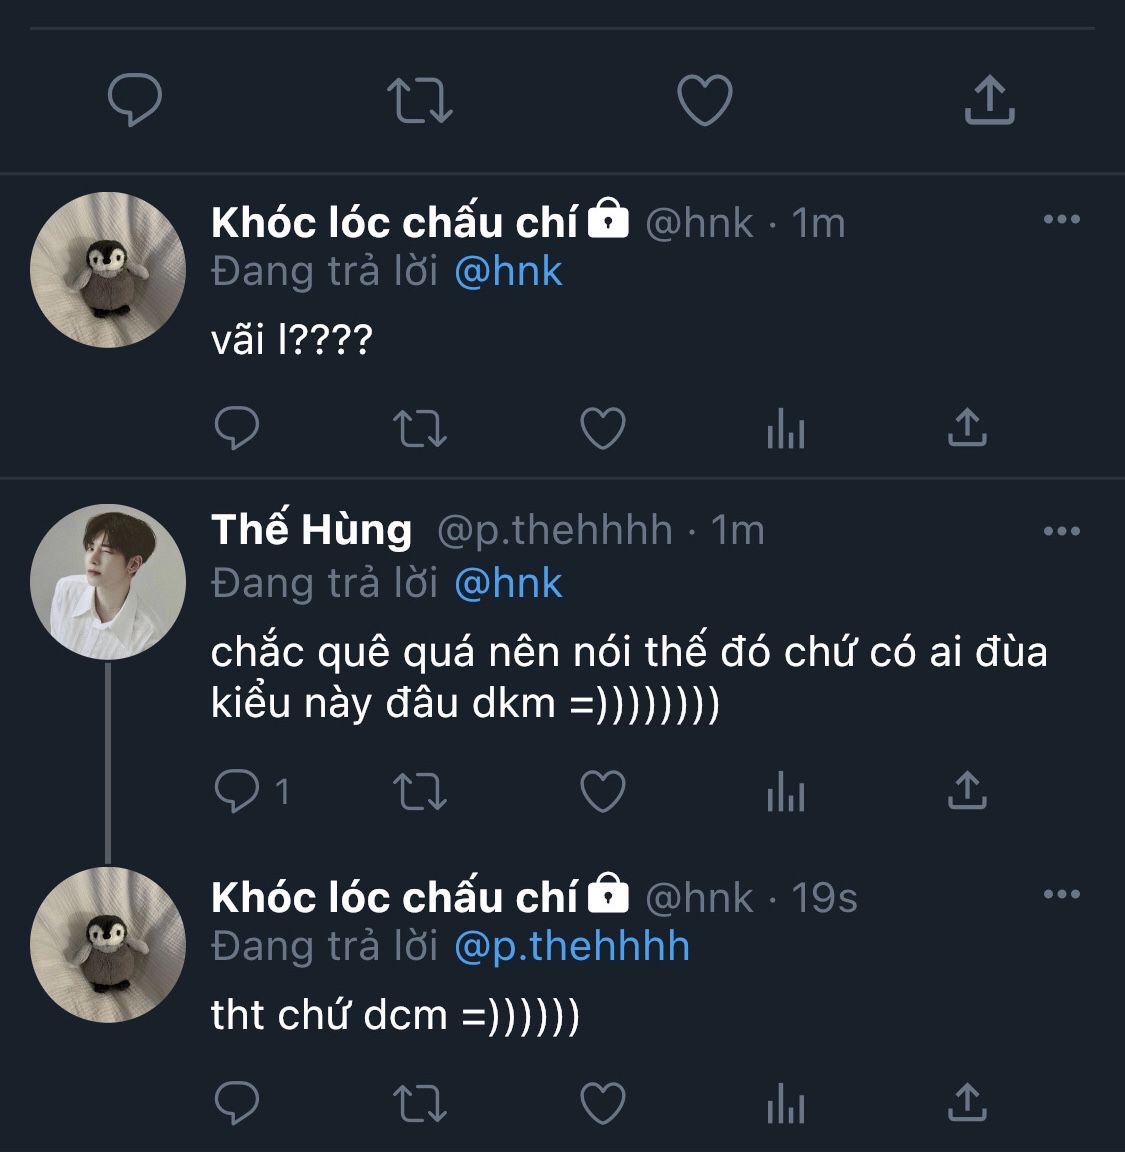Open Thế Hùng's profile picture

[108, 581]
